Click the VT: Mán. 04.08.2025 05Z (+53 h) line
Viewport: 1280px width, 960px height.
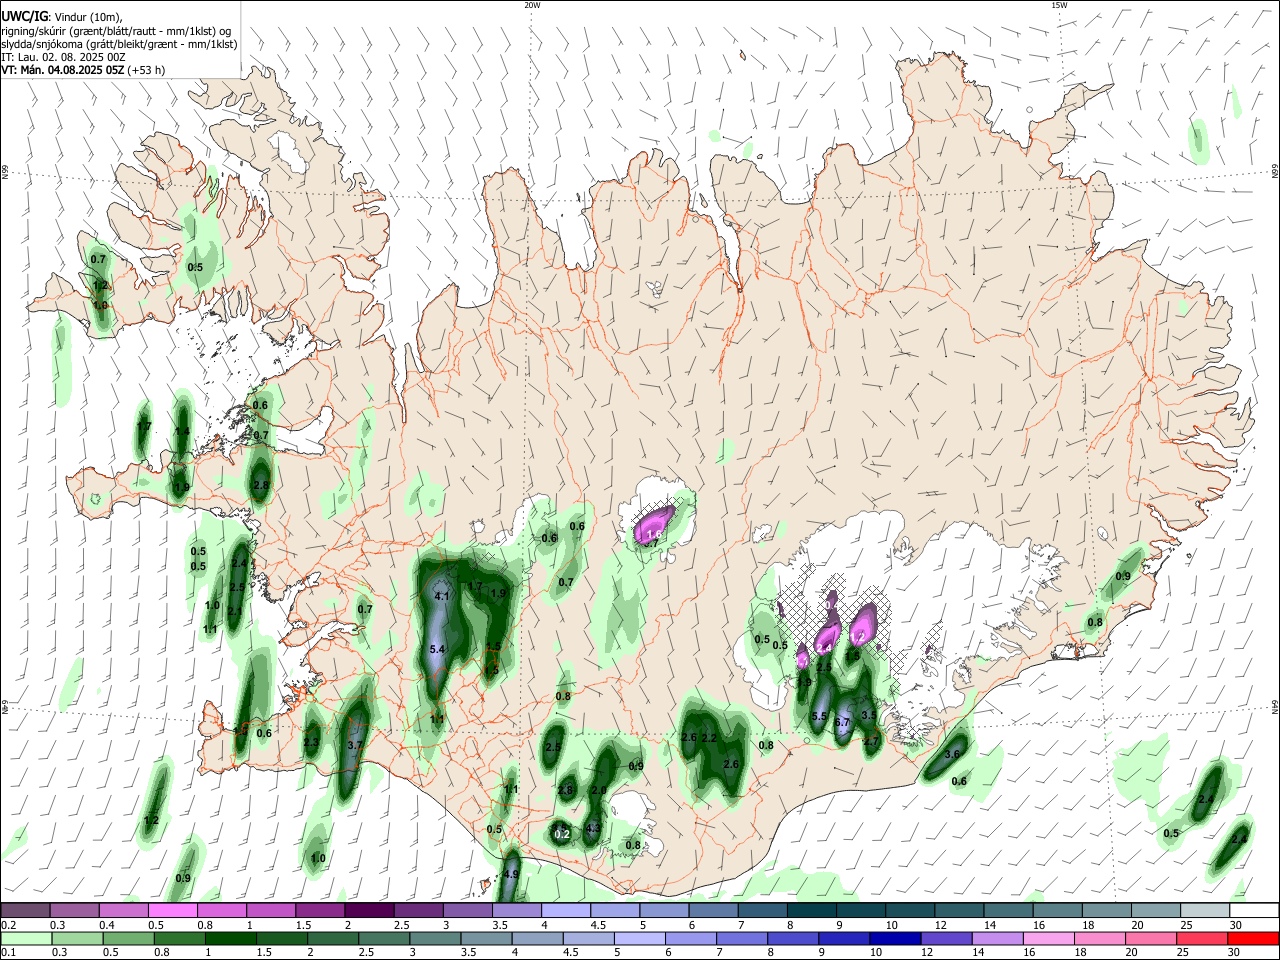(x=83, y=70)
